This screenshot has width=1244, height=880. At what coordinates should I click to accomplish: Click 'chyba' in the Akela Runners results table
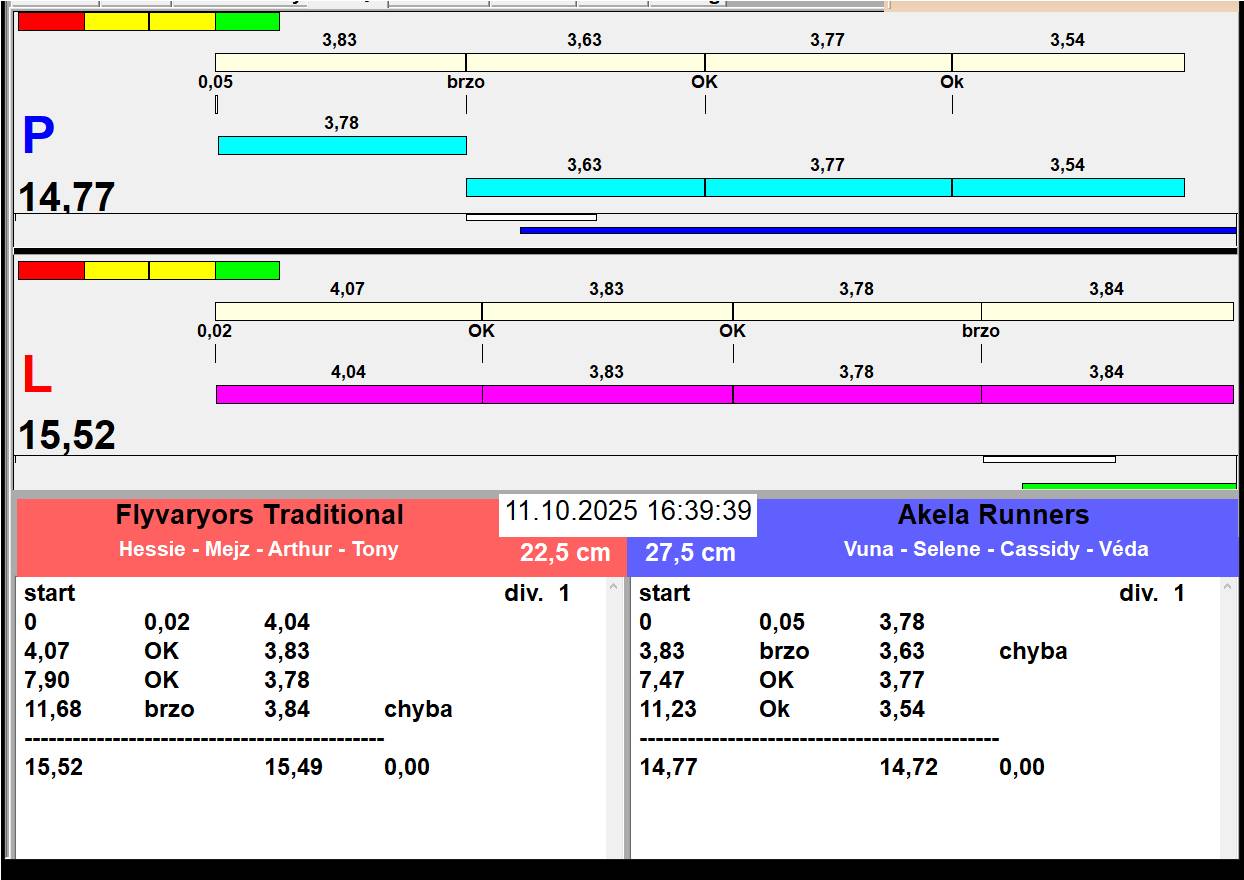coord(1033,651)
